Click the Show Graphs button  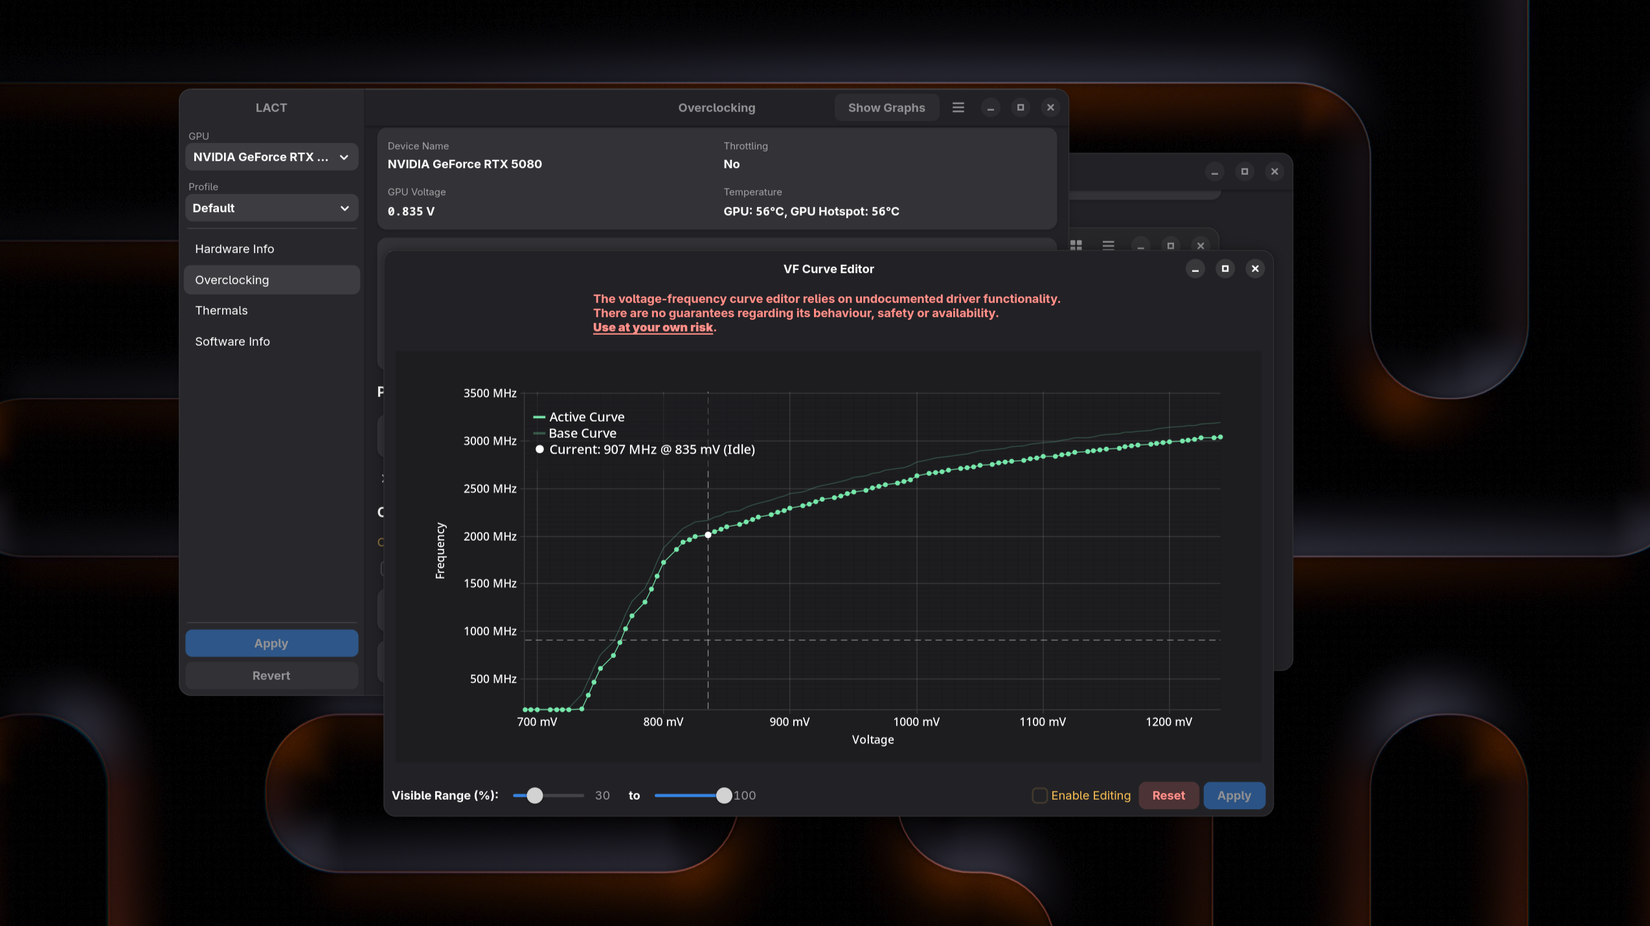[x=886, y=108]
